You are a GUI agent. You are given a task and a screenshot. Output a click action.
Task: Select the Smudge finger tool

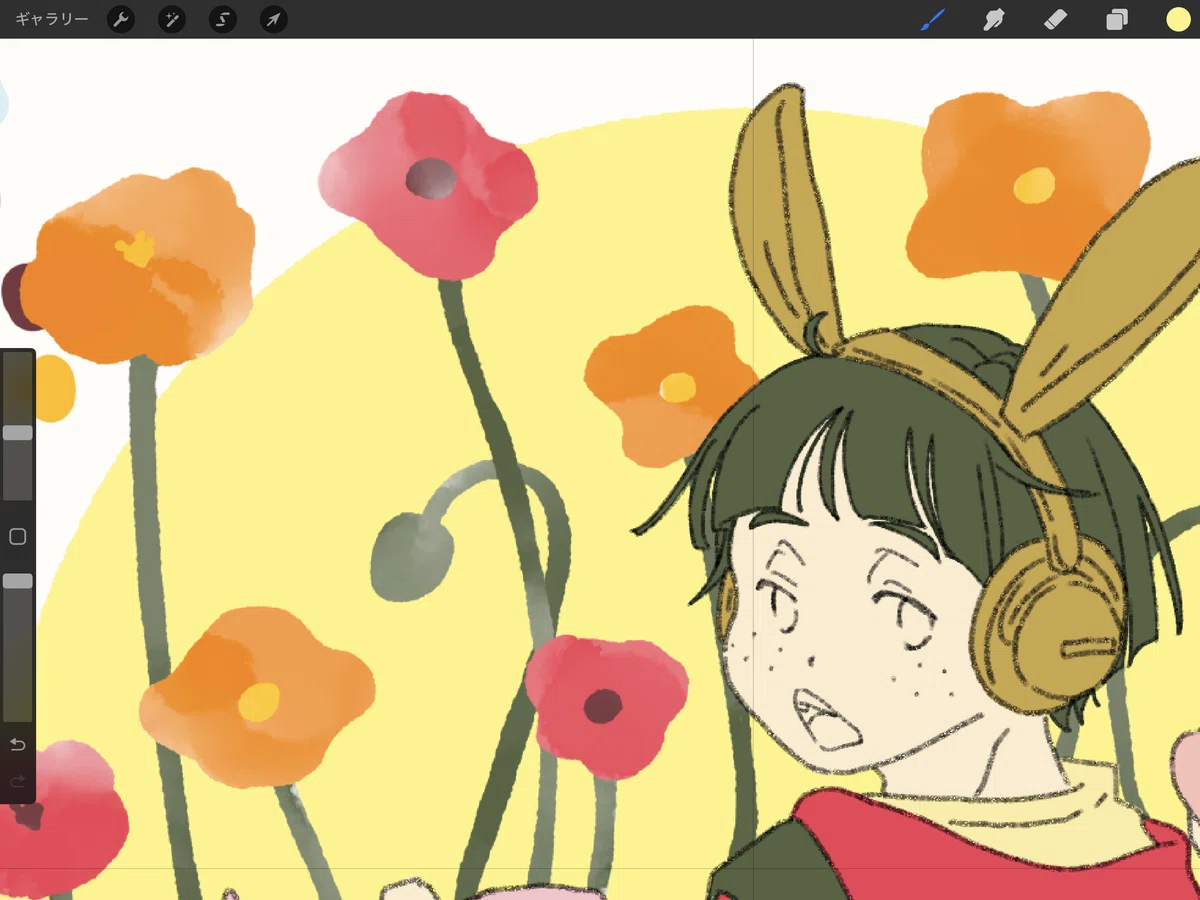[994, 19]
